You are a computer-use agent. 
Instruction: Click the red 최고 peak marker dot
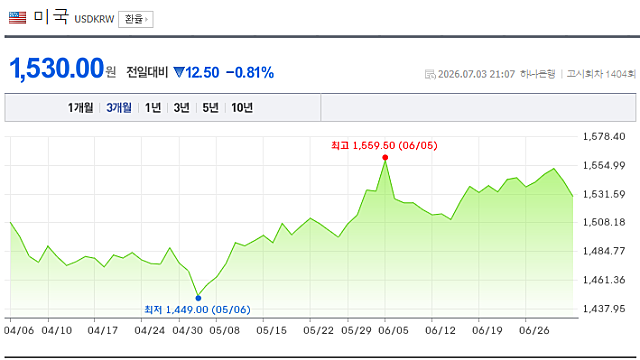[385, 158]
